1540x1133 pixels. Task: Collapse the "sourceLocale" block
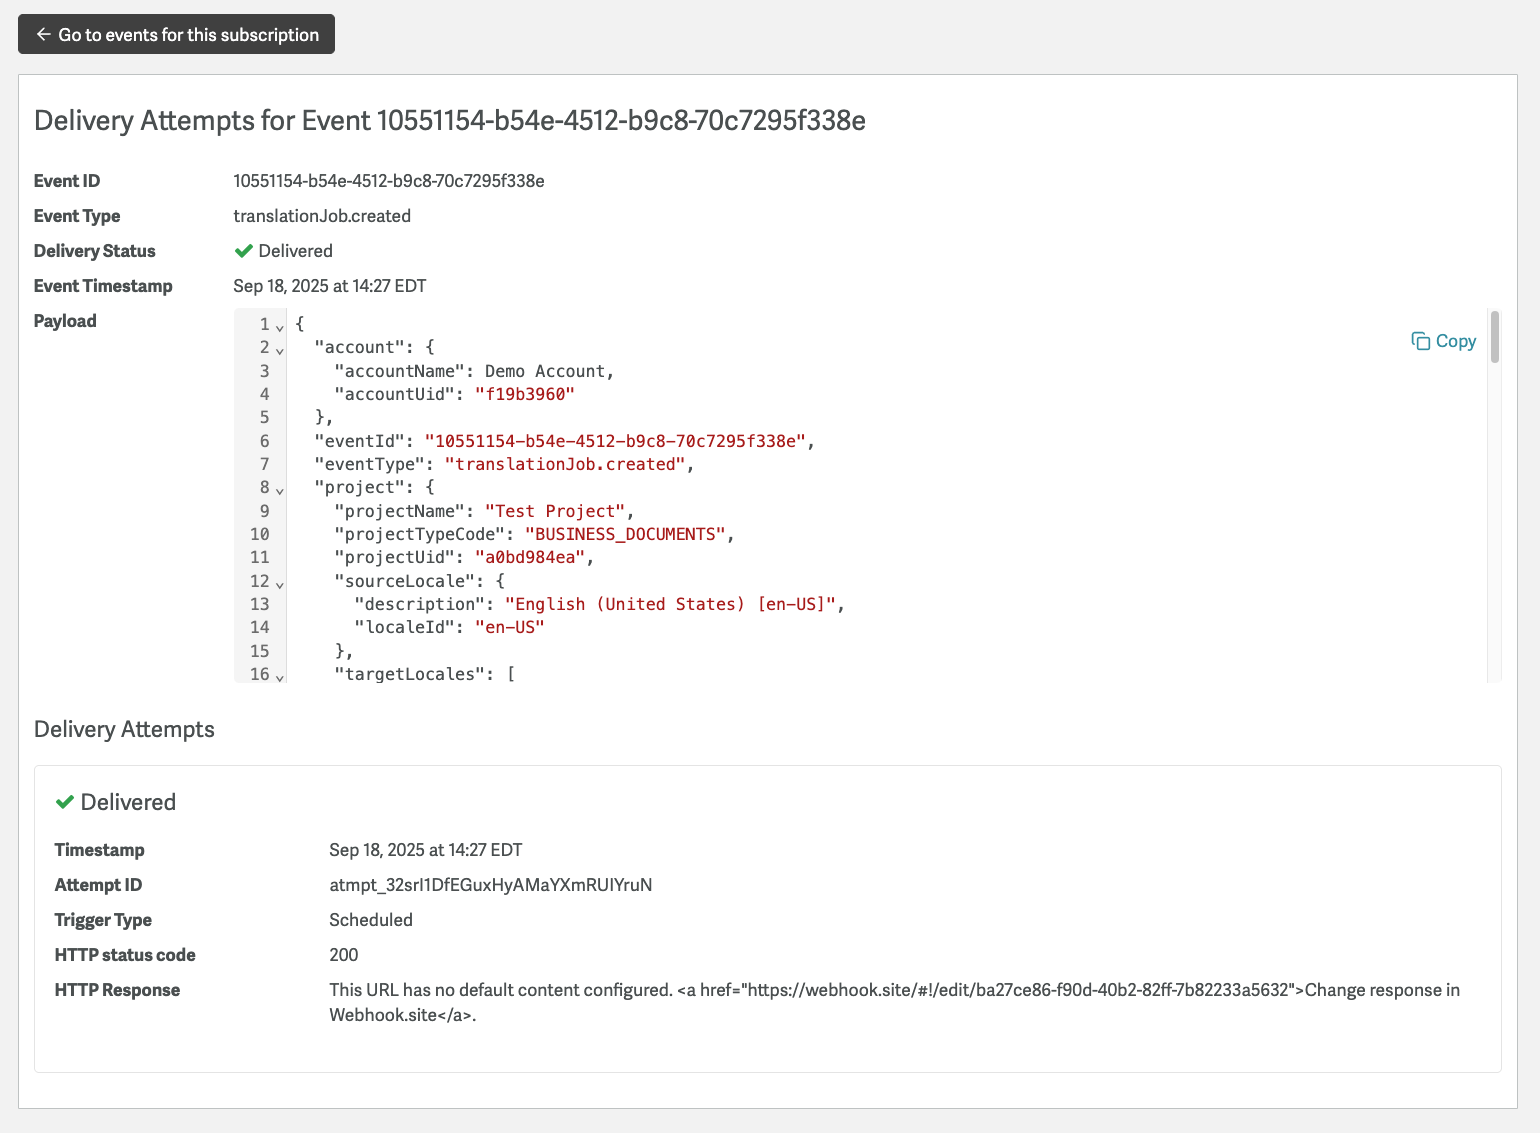tap(280, 583)
